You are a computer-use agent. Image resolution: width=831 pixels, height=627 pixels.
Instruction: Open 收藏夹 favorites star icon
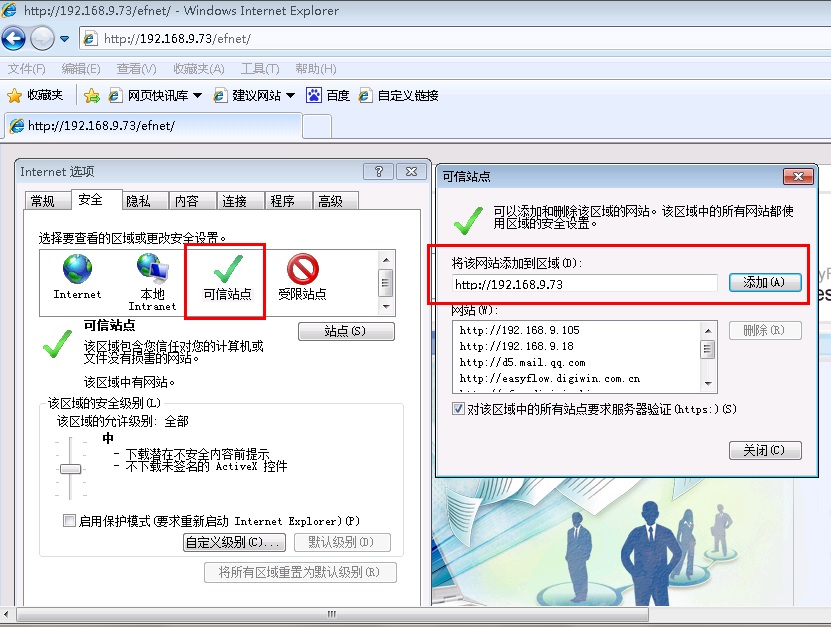(15, 95)
